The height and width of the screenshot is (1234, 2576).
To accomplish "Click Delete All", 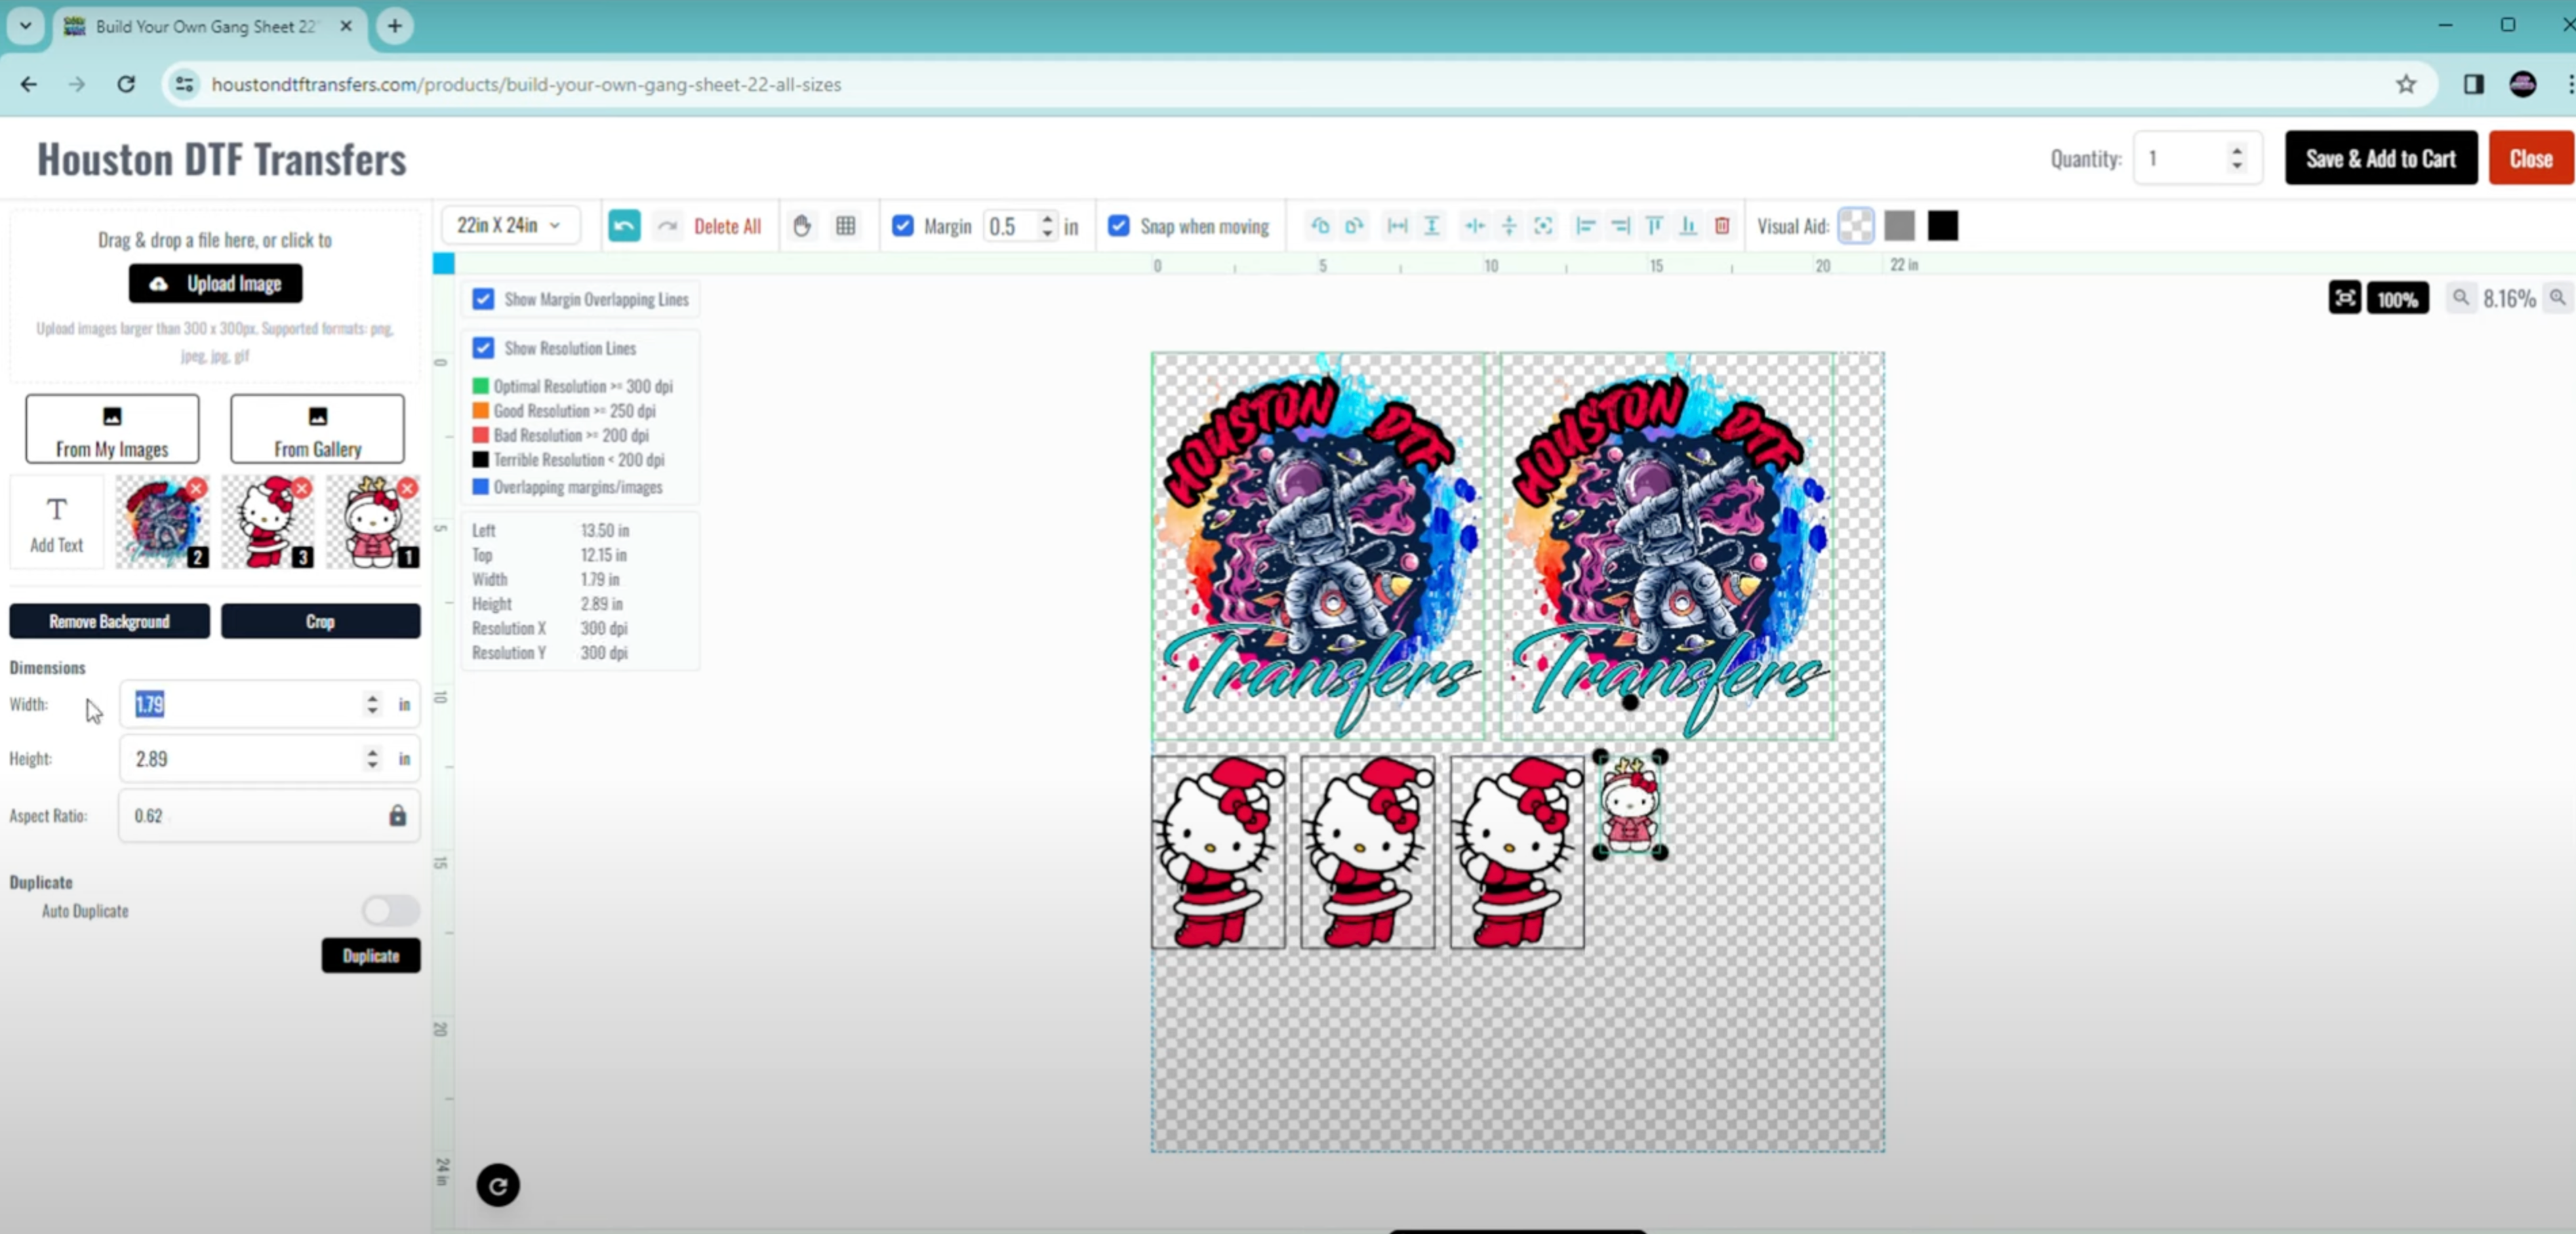I will [727, 226].
